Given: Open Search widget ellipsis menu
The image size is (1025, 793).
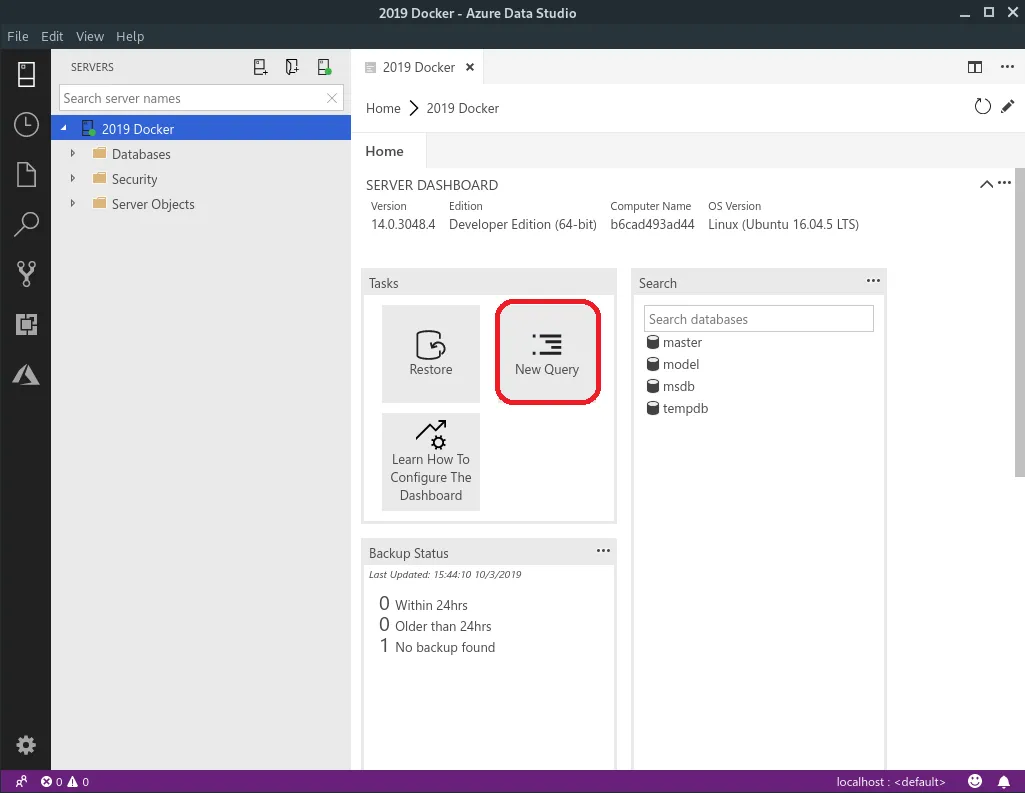Looking at the screenshot, I should click(873, 280).
